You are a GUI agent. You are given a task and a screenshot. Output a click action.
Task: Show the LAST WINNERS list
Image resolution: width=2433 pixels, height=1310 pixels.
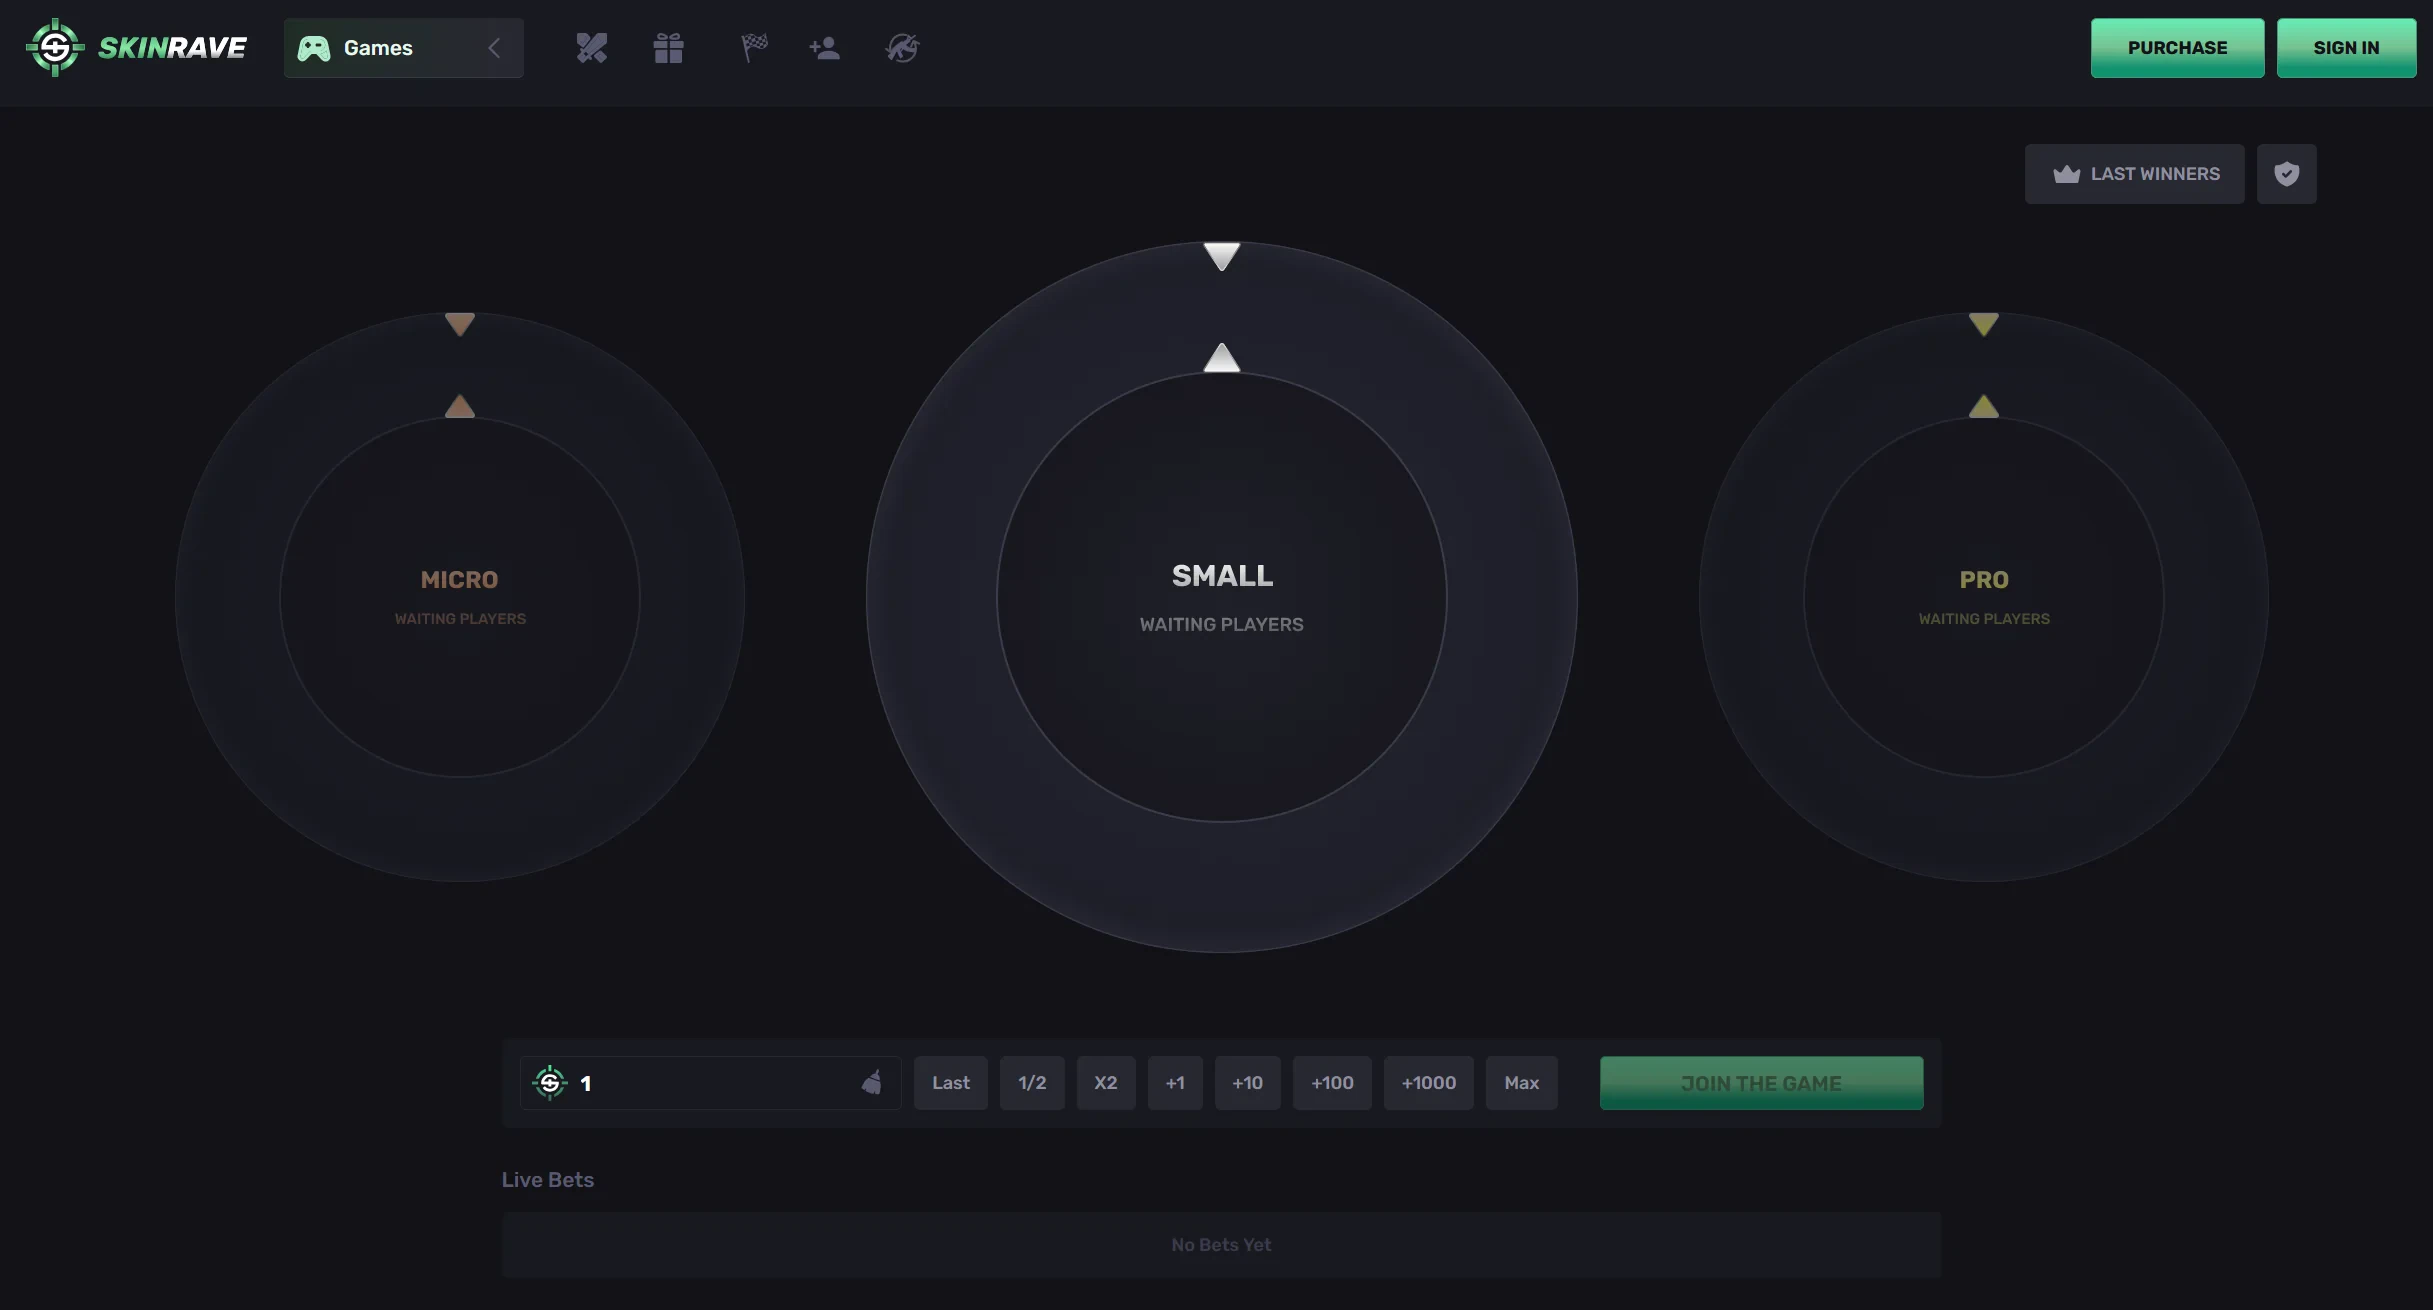tap(2134, 174)
